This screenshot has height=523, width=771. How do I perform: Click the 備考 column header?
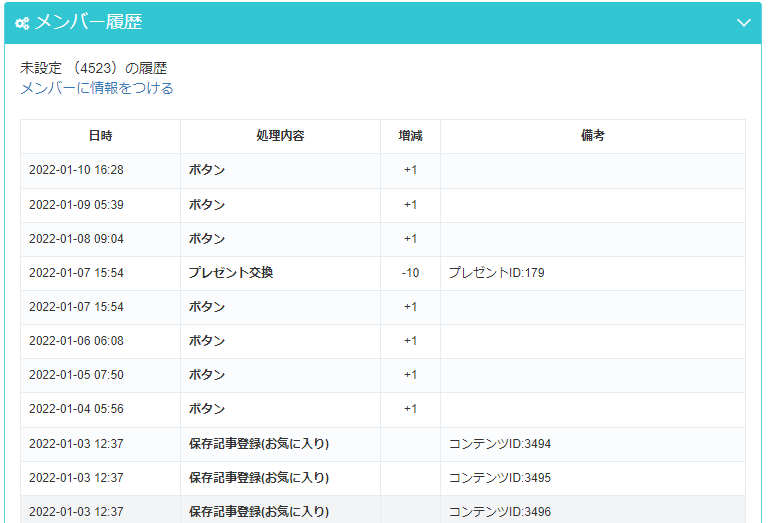(592, 136)
